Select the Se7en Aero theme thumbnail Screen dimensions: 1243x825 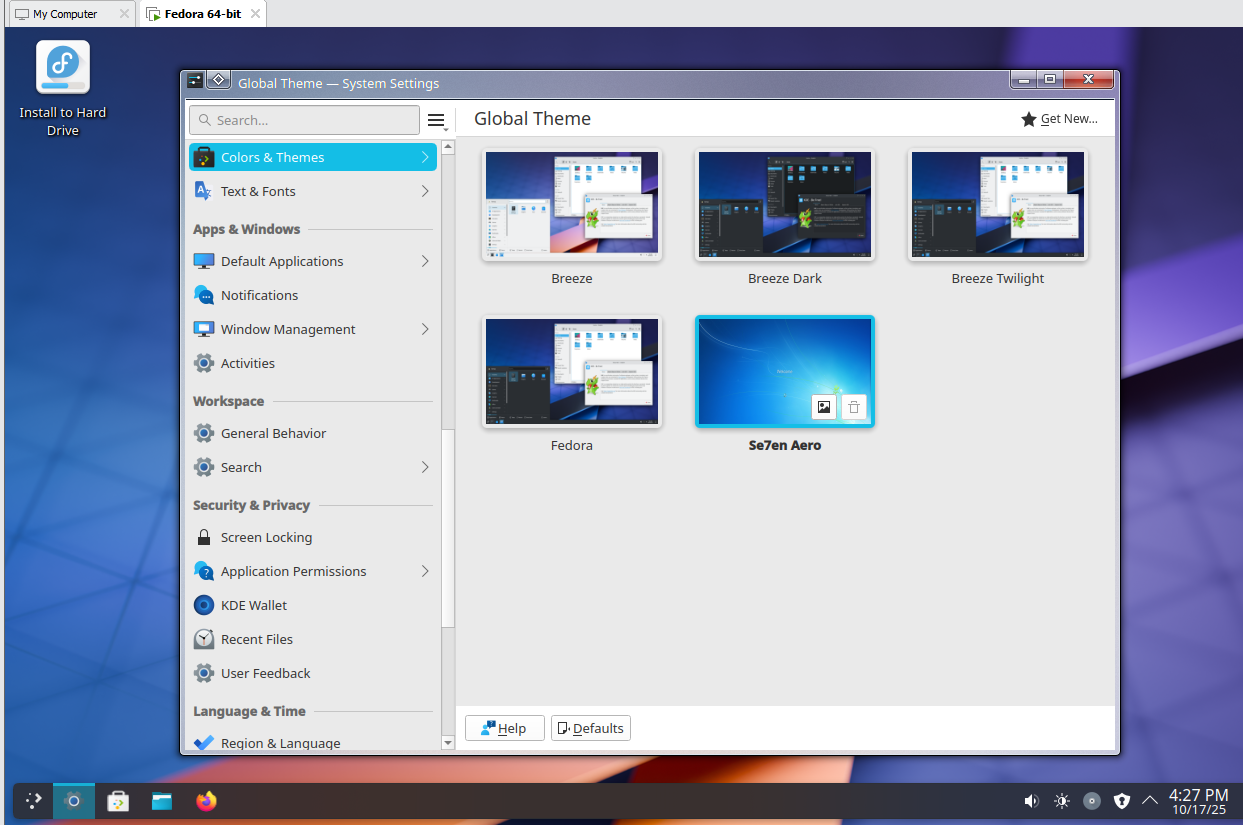pos(785,373)
